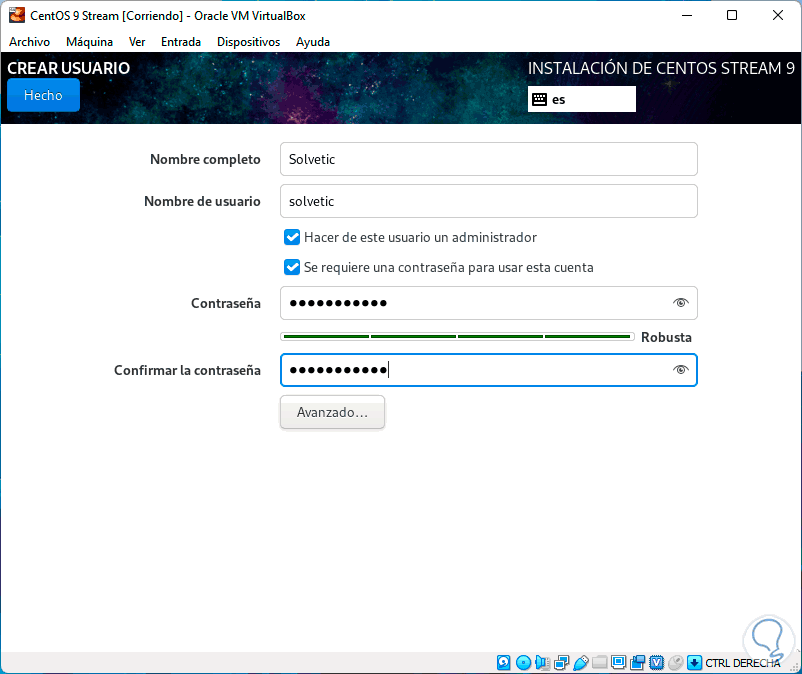Click the display monitor status icon
The image size is (802, 674).
(x=618, y=663)
